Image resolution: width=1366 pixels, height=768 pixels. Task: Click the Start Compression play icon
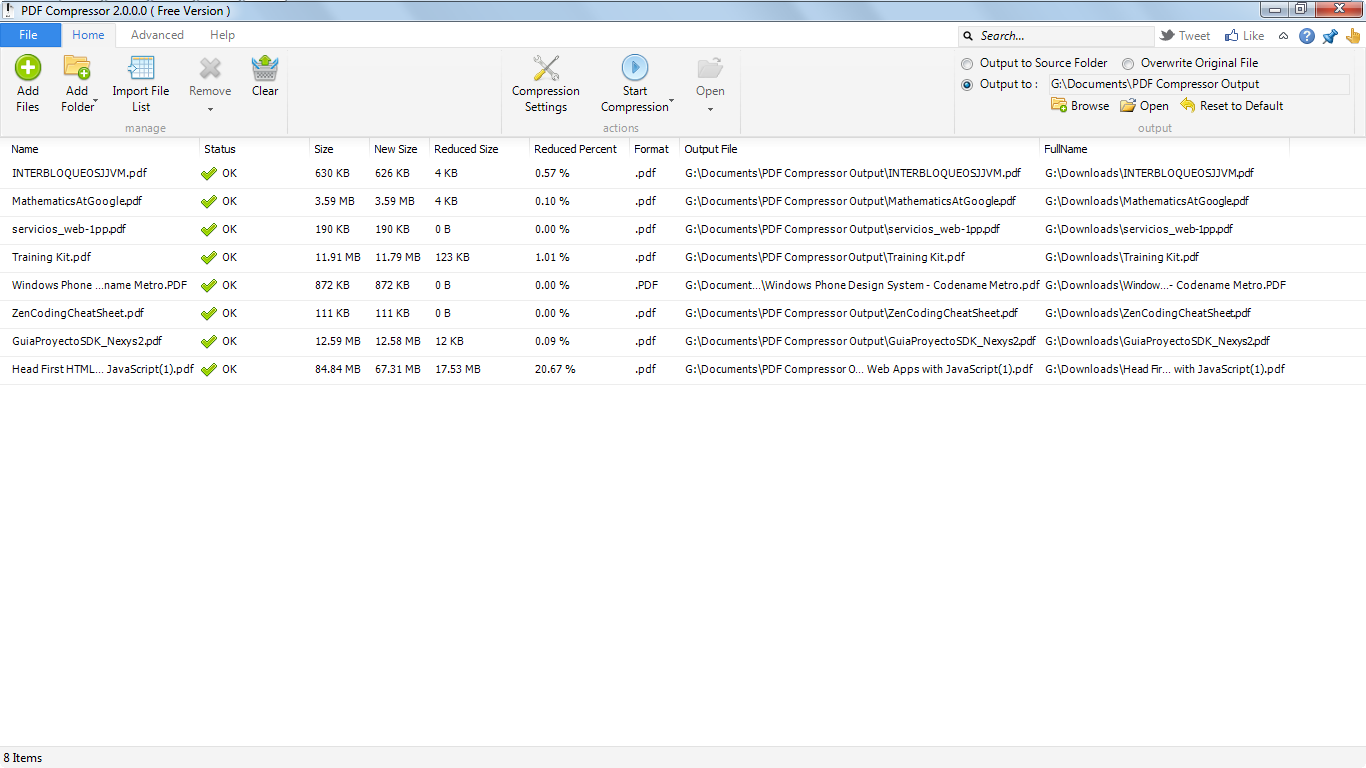click(635, 68)
